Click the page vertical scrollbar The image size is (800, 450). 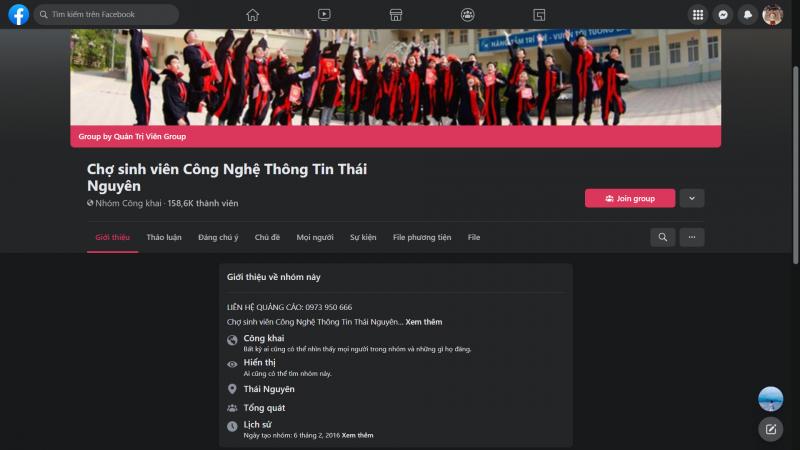pos(795,165)
